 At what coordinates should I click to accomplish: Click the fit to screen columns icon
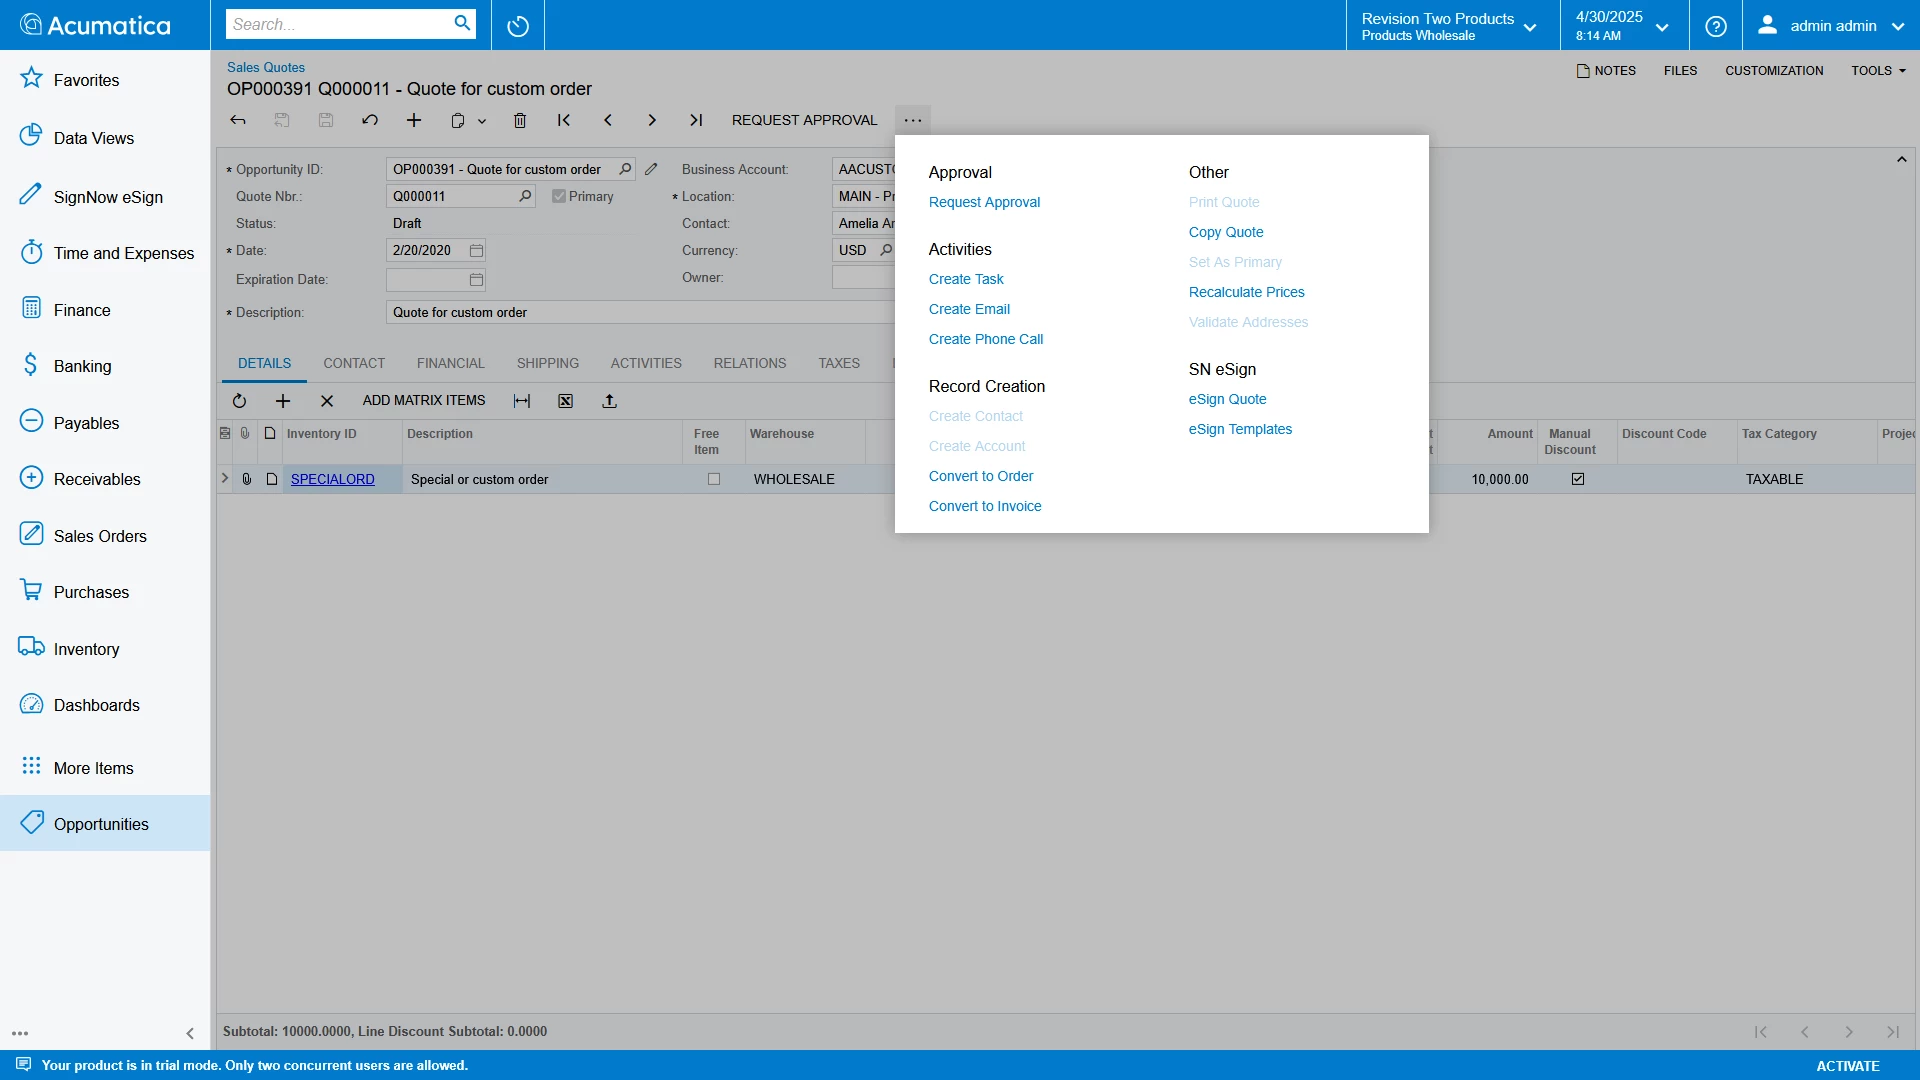click(522, 401)
